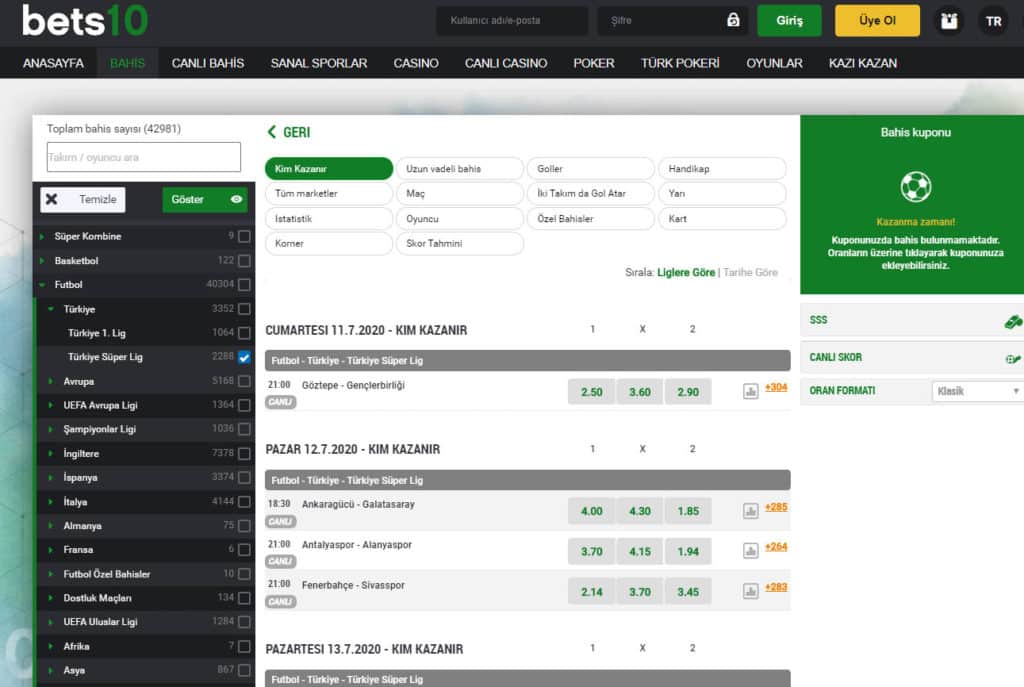Sort by Tarihe Göre link
The width and height of the screenshot is (1024, 687).
750,272
